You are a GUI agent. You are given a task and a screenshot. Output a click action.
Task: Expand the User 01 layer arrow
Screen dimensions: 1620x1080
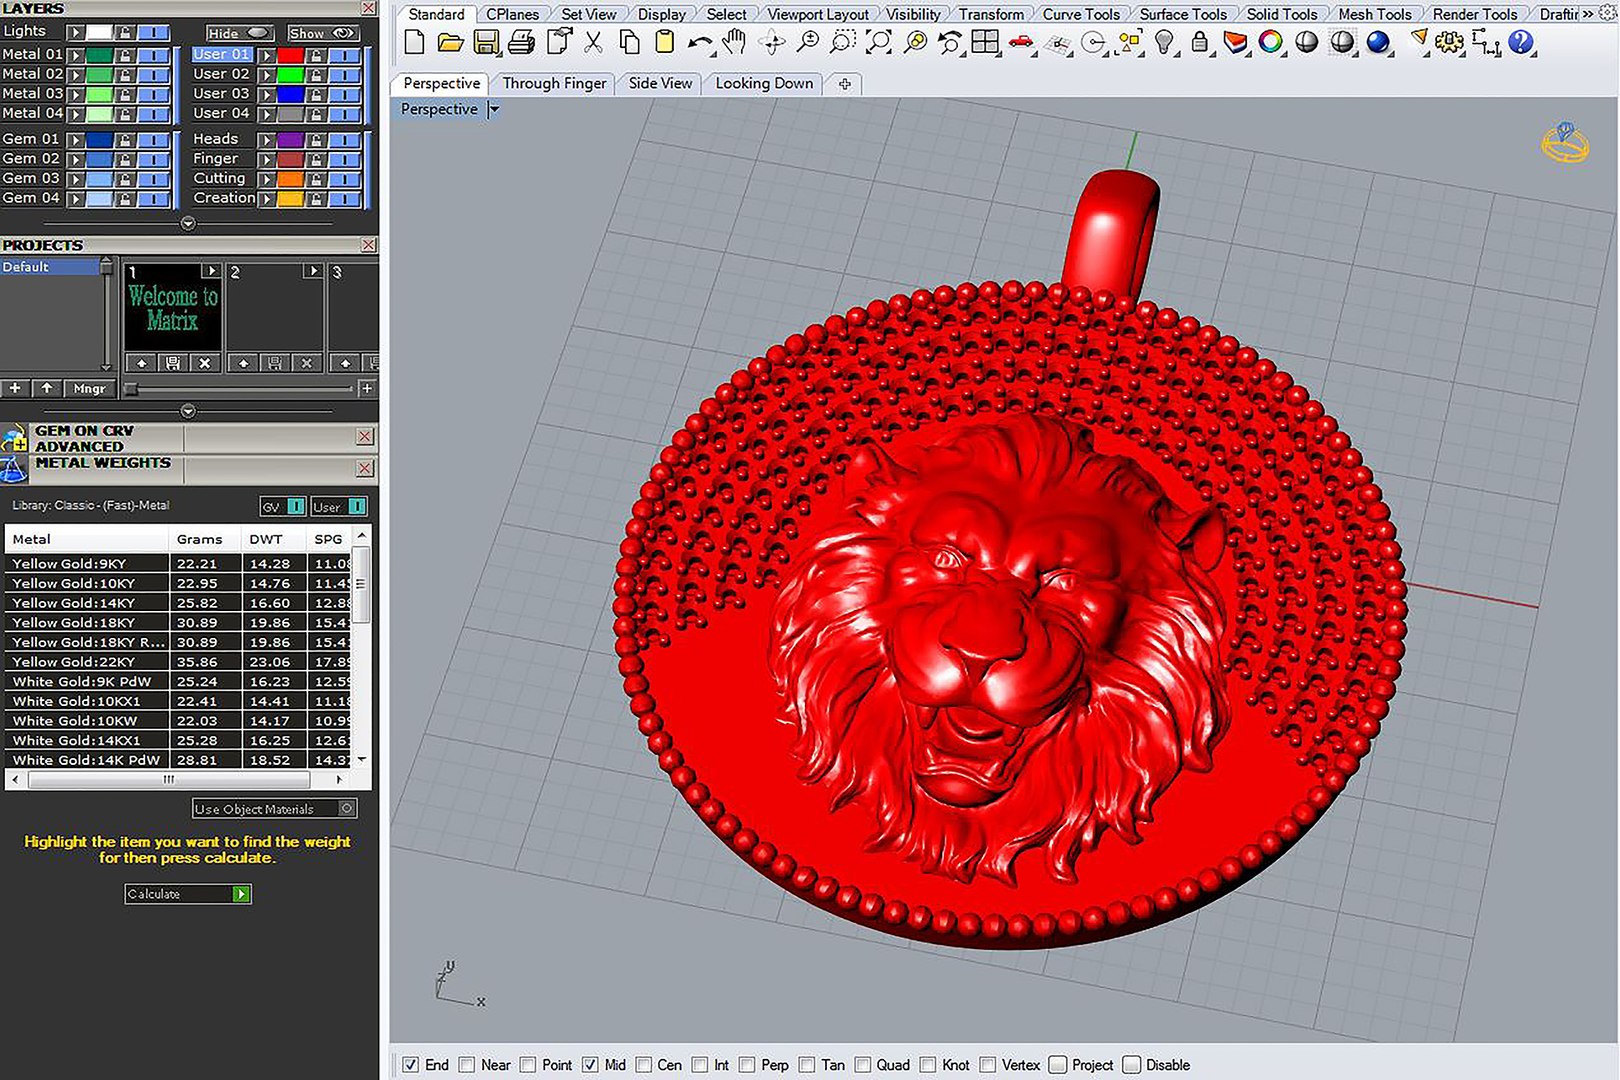pos(267,55)
